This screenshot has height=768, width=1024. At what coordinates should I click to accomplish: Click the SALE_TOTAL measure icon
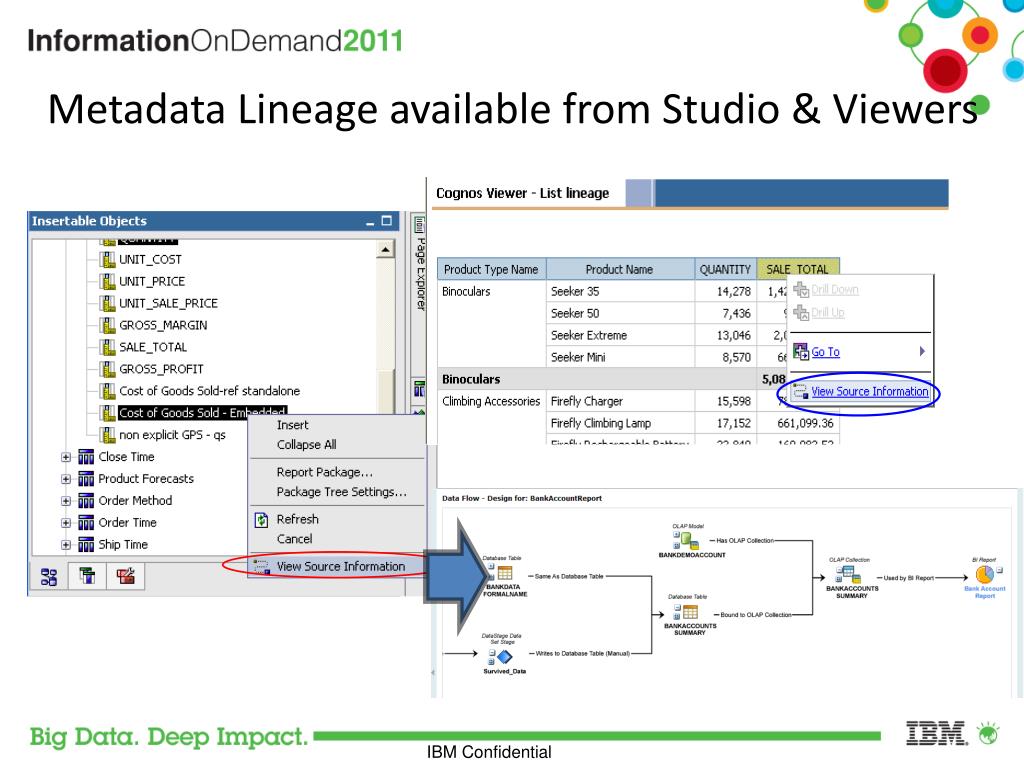(108, 347)
